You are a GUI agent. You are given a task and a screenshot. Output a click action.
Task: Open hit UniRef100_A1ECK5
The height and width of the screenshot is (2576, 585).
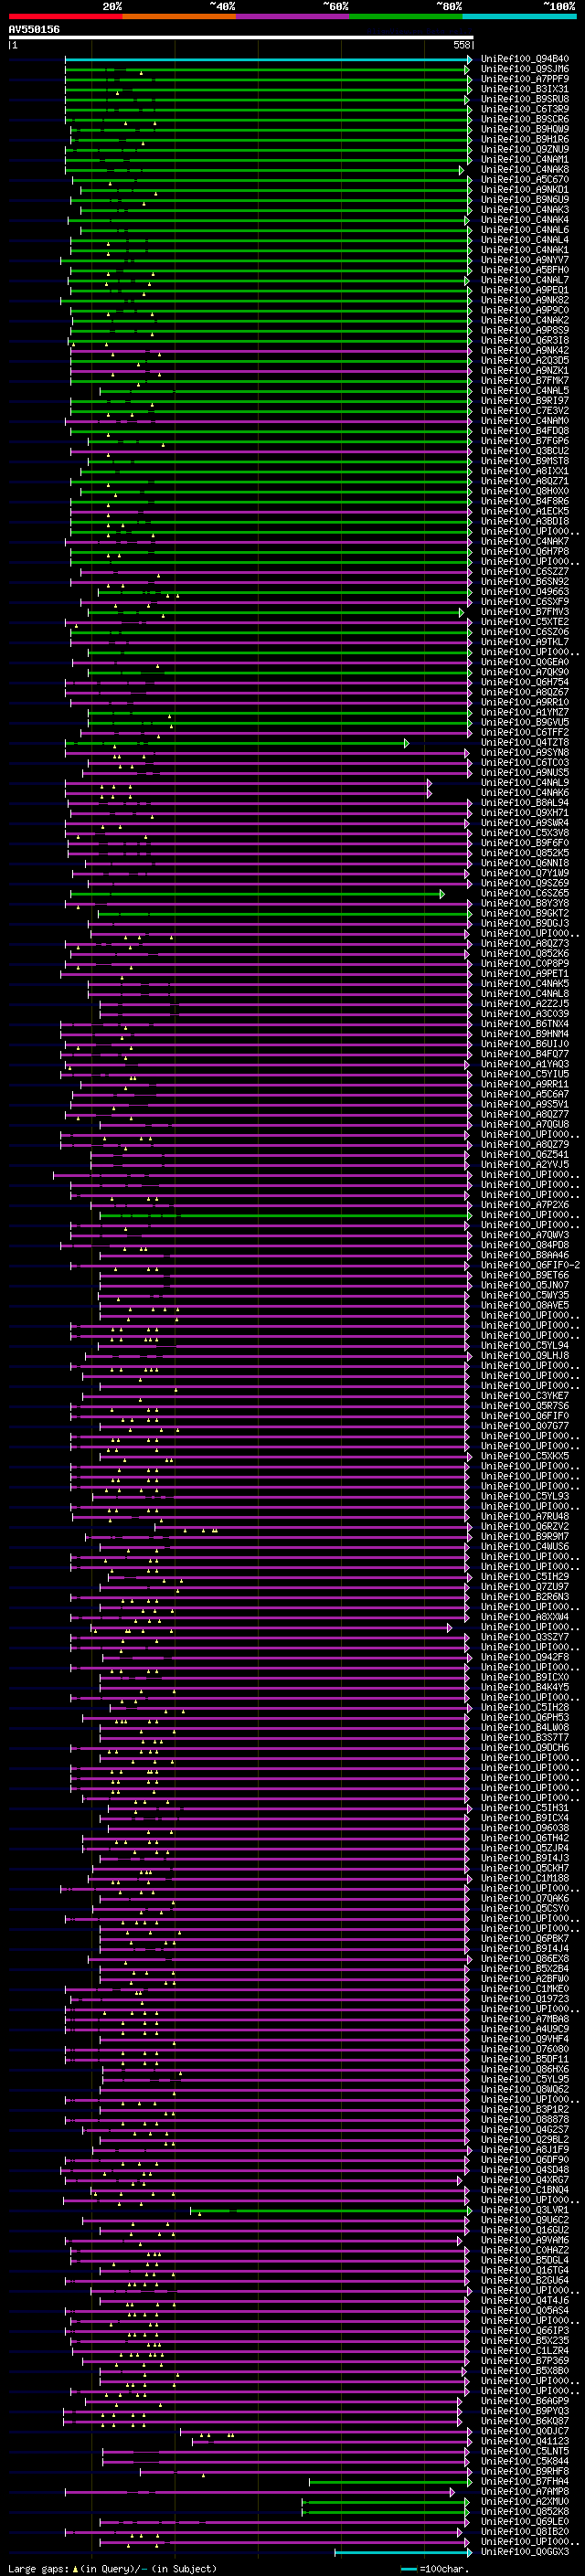pyautogui.click(x=525, y=512)
